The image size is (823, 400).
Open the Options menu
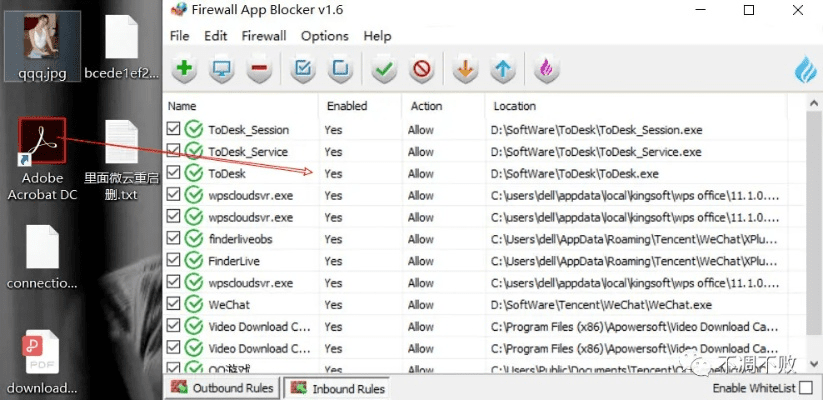324,36
